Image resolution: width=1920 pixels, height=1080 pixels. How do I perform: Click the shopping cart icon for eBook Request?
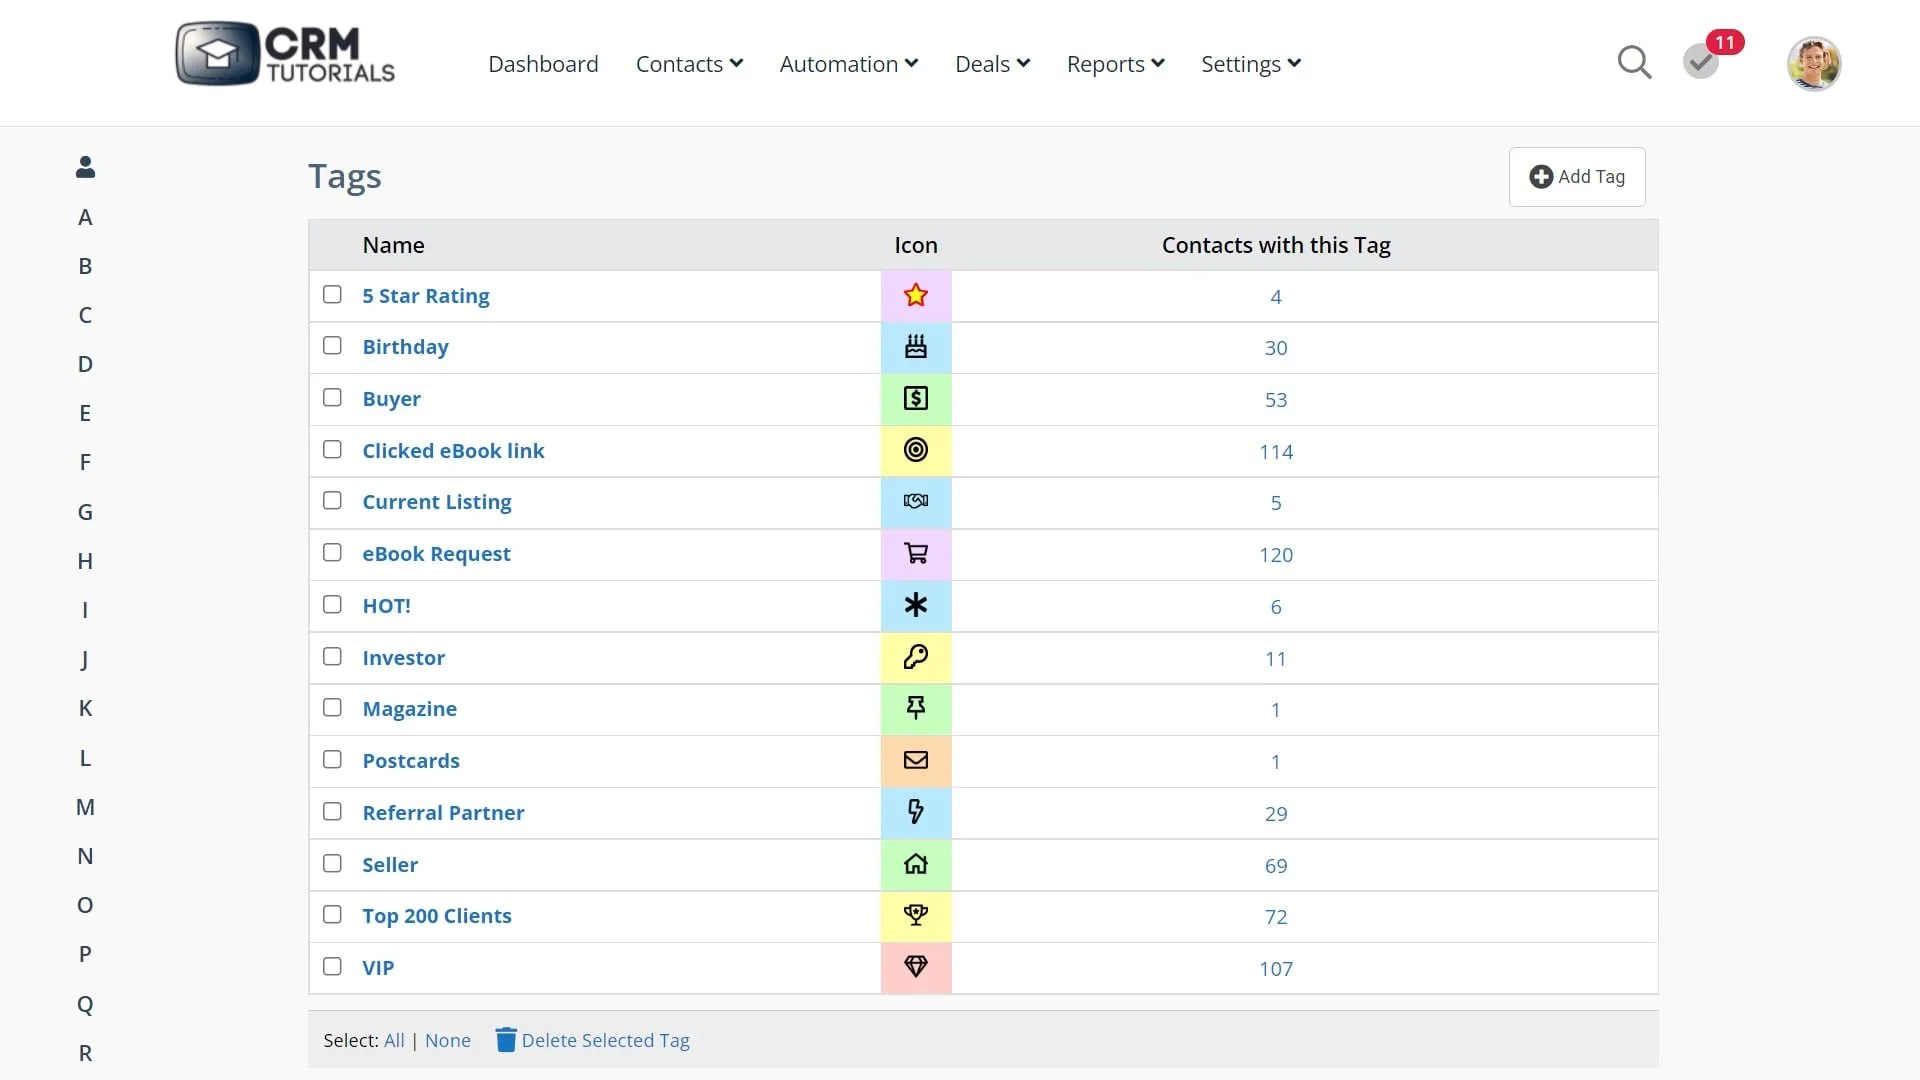coord(915,554)
